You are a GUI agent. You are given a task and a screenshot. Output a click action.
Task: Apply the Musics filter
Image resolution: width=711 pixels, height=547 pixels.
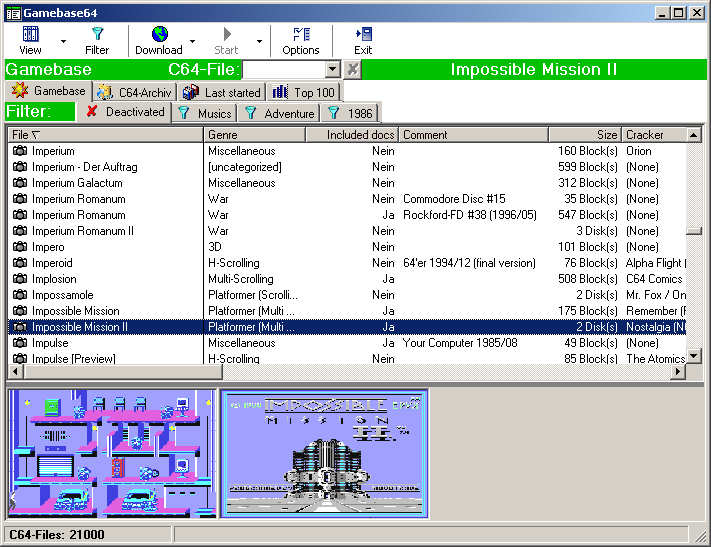point(205,113)
